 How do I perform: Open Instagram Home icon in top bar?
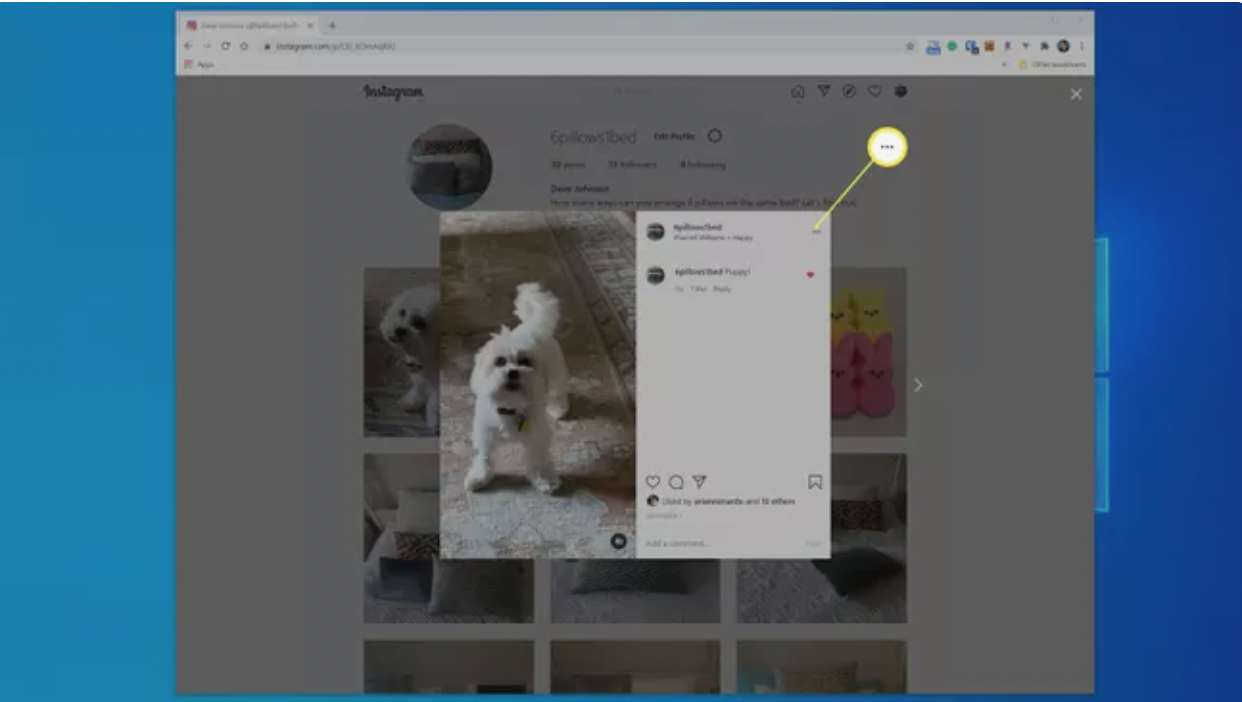pos(797,92)
